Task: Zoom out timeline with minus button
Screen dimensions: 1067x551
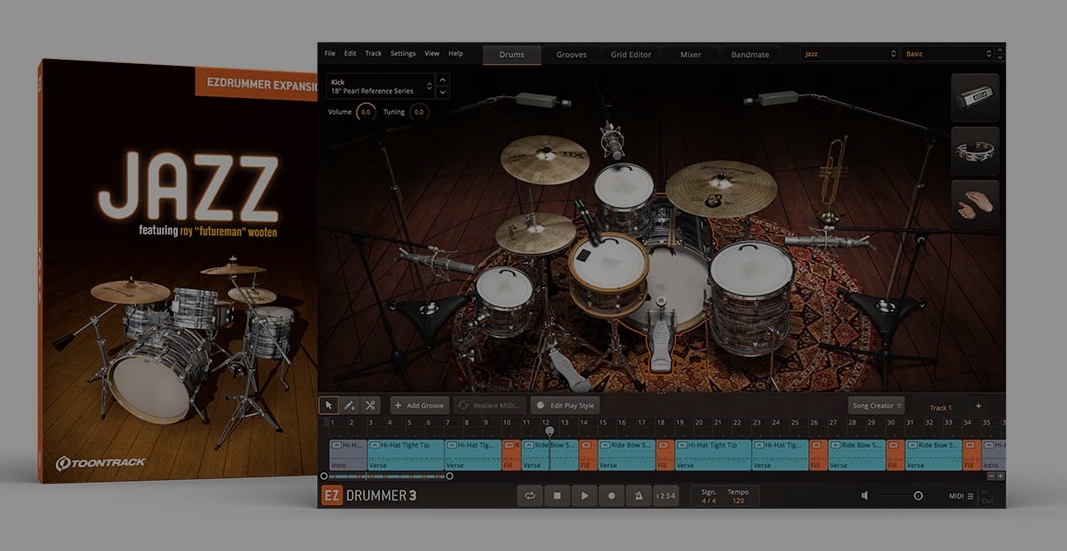Action: (x=991, y=476)
